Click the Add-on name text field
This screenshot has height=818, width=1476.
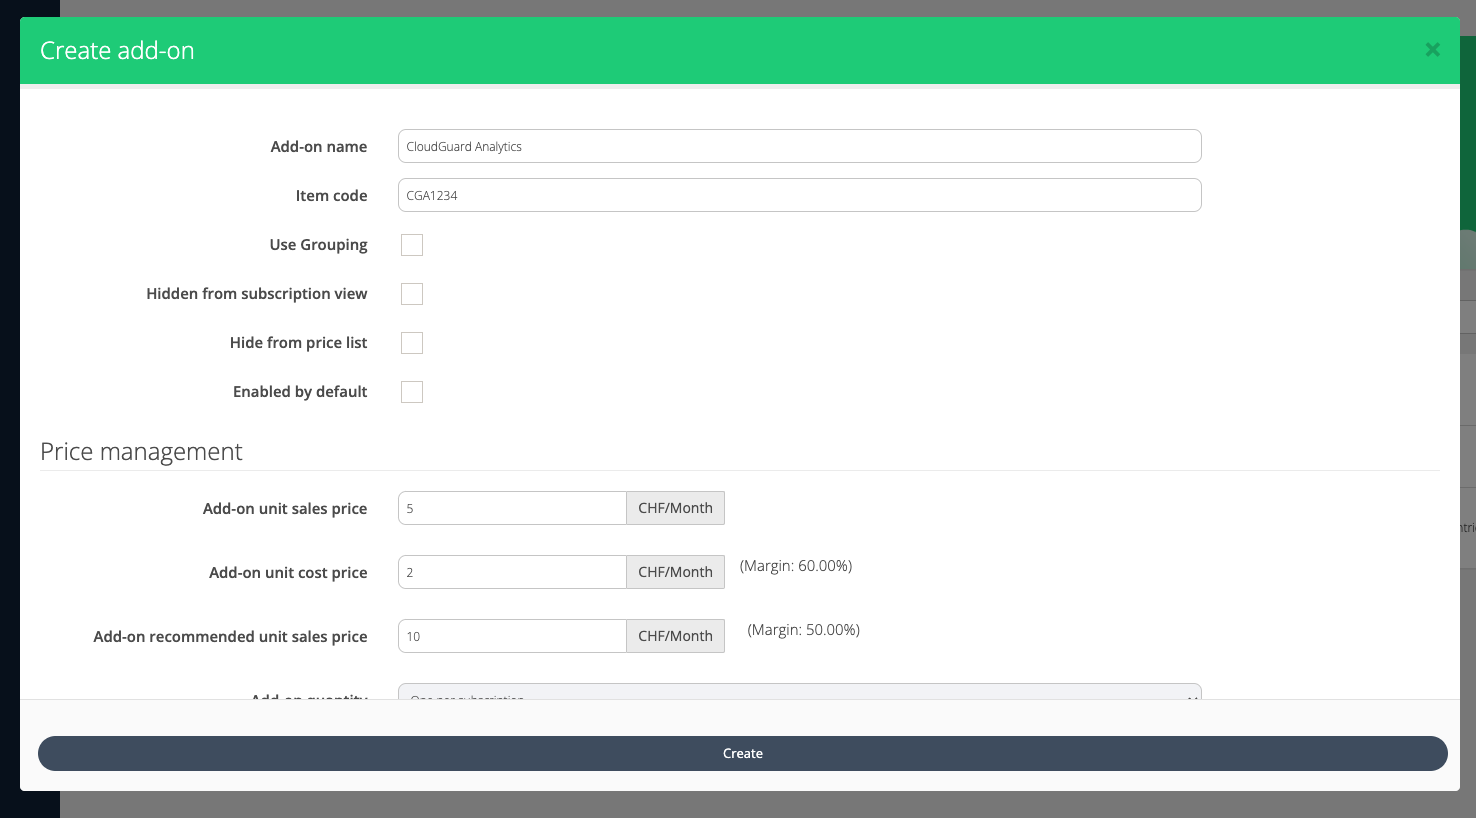point(799,146)
